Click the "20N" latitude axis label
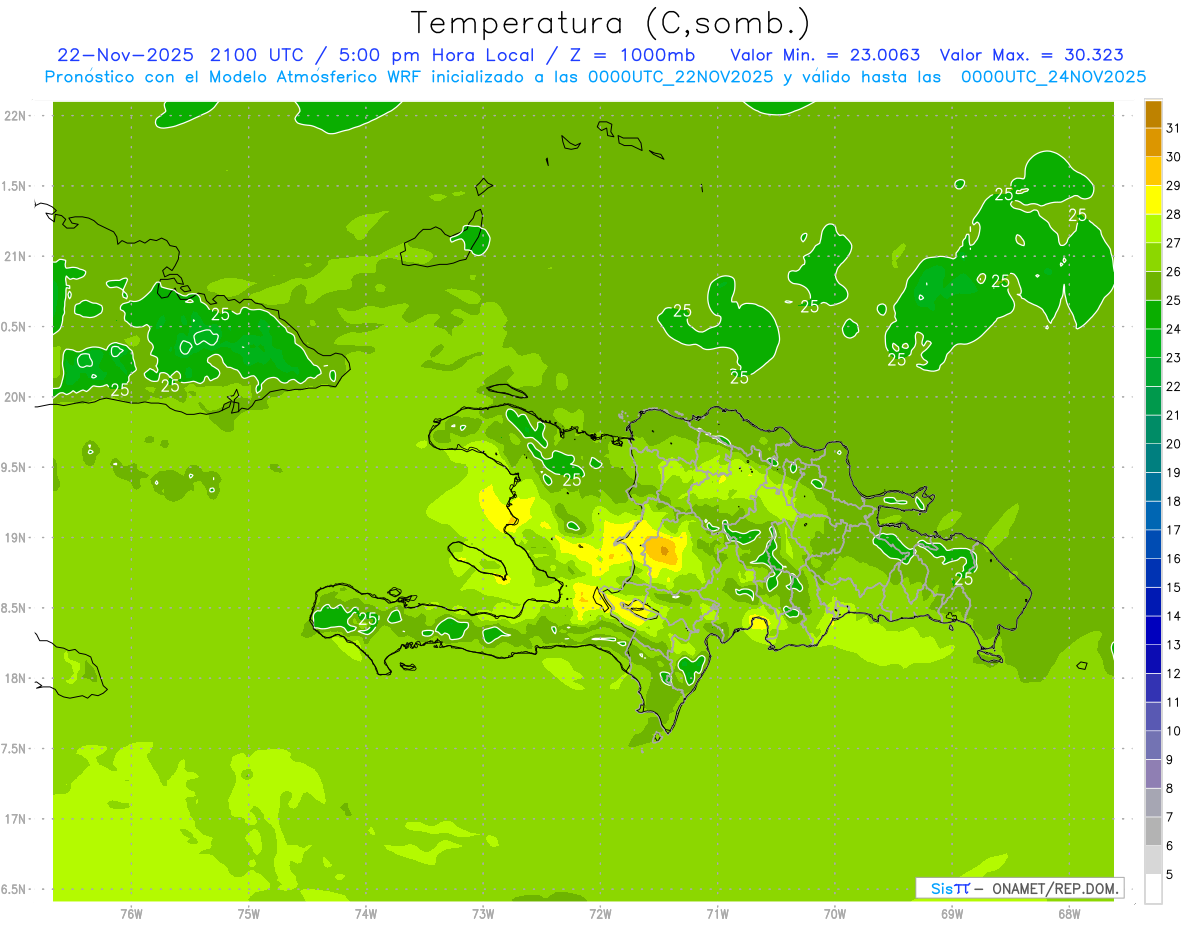The image size is (1200, 927). 16,398
